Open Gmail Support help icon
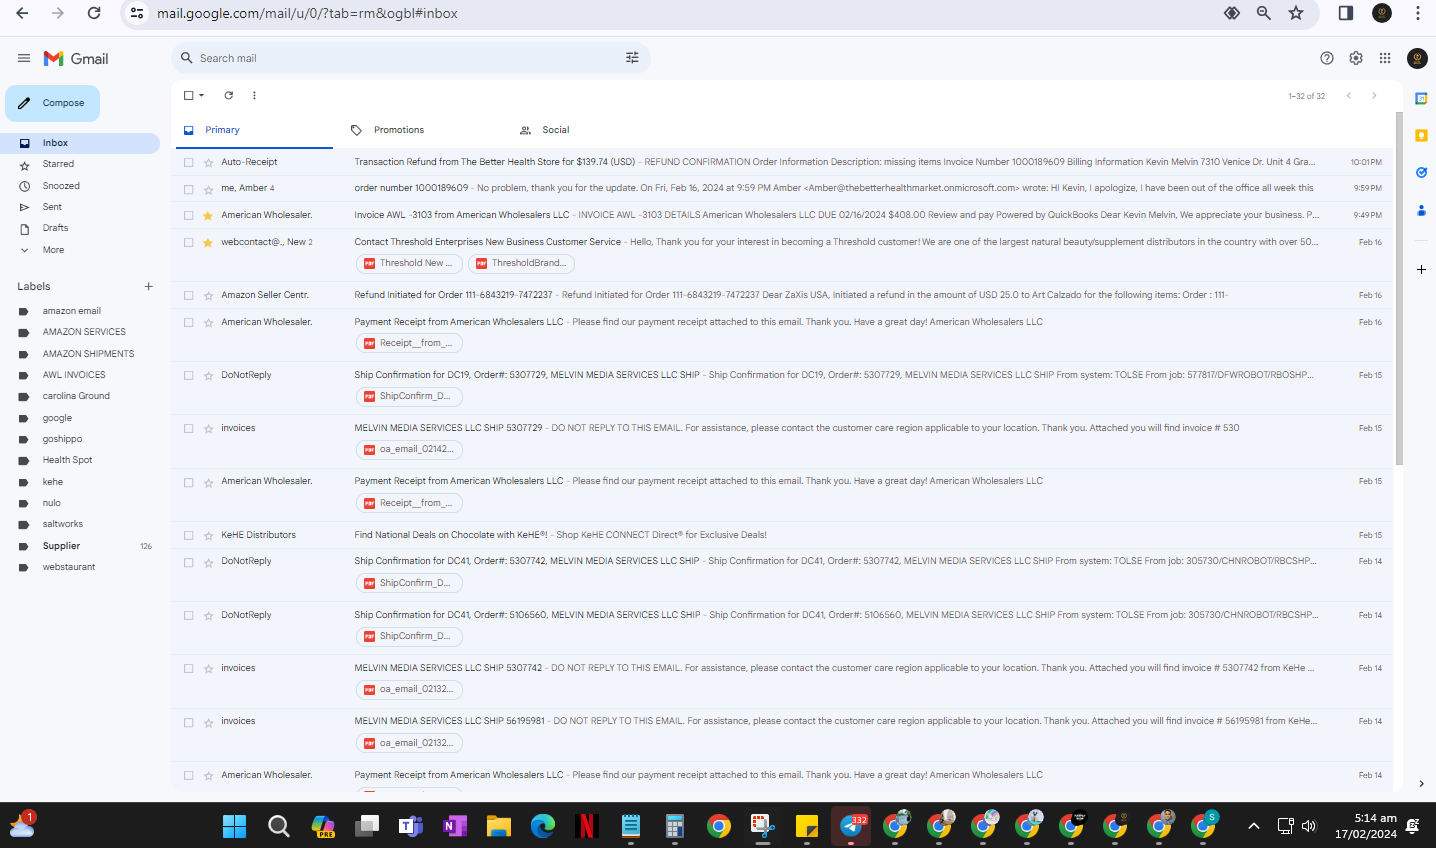The width and height of the screenshot is (1436, 848). coord(1327,58)
